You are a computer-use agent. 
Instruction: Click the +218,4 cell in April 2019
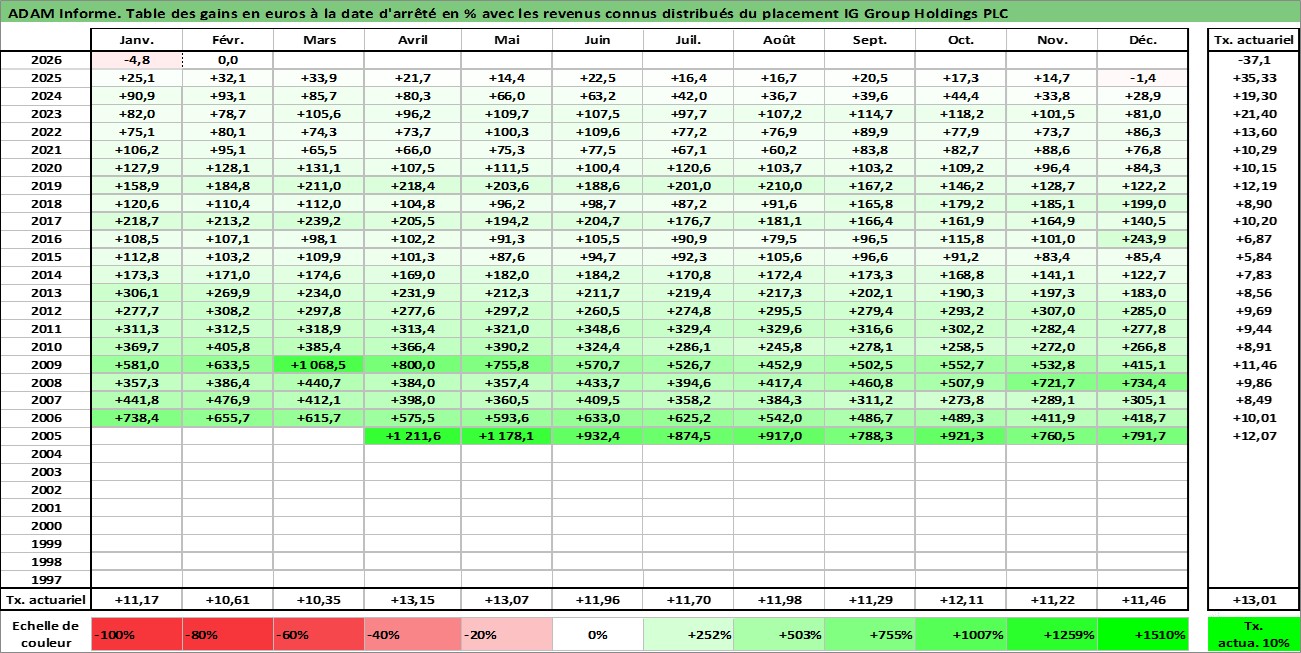point(412,185)
